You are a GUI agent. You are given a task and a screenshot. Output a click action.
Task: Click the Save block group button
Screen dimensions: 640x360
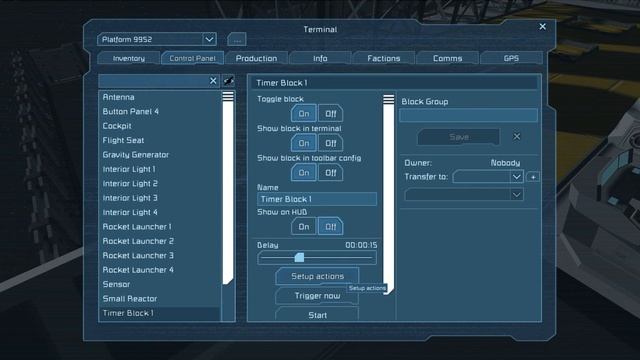pos(458,137)
